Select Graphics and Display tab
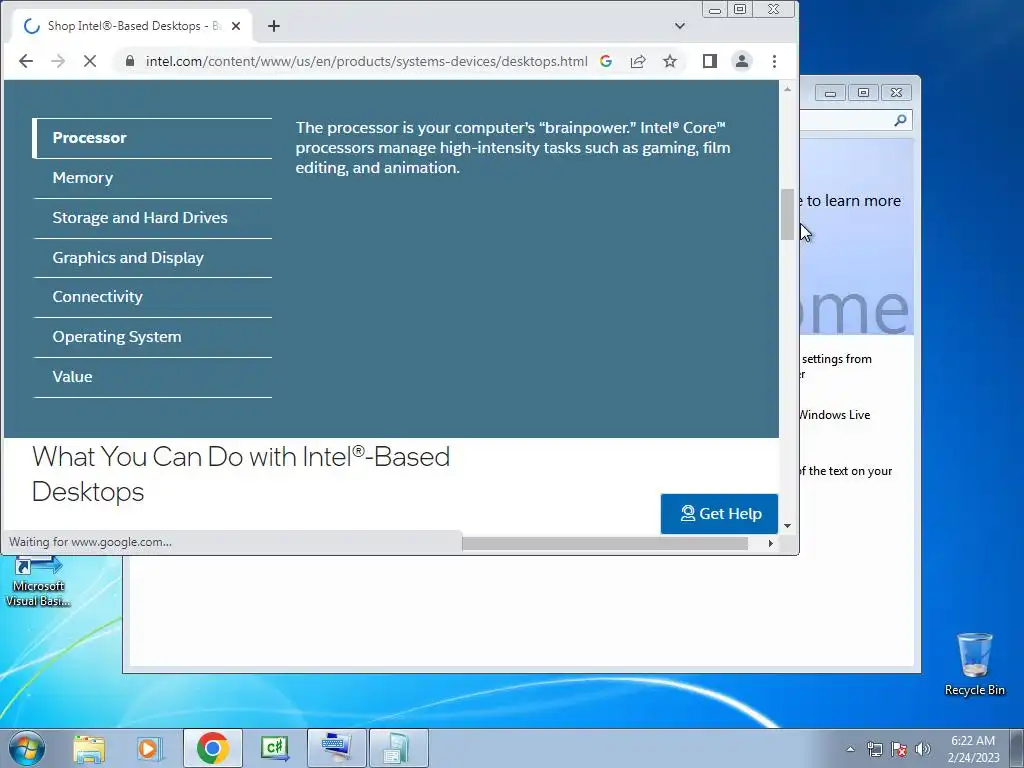The width and height of the screenshot is (1024, 768). point(152,258)
